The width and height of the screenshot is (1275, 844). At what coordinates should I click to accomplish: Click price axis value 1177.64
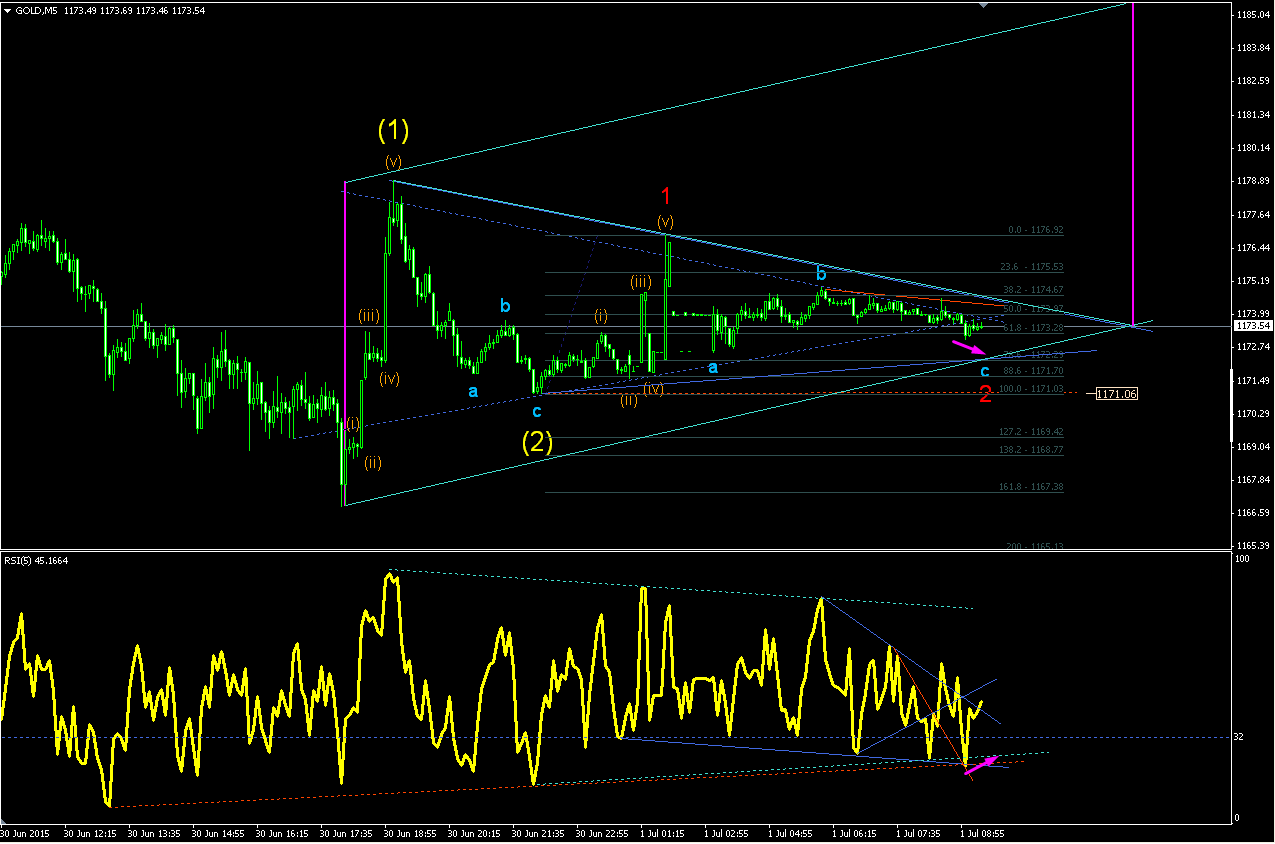click(1253, 214)
